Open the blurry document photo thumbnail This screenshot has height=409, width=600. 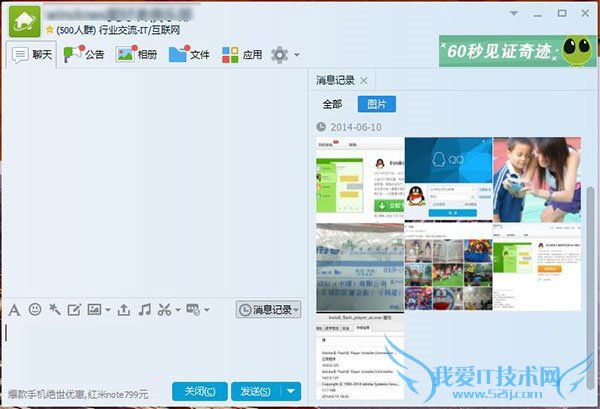360,268
